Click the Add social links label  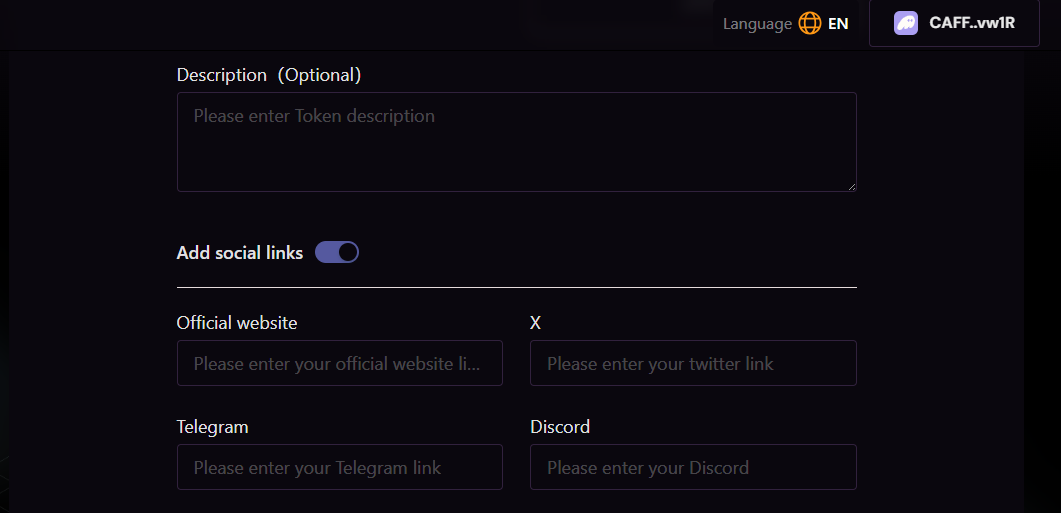tap(240, 253)
